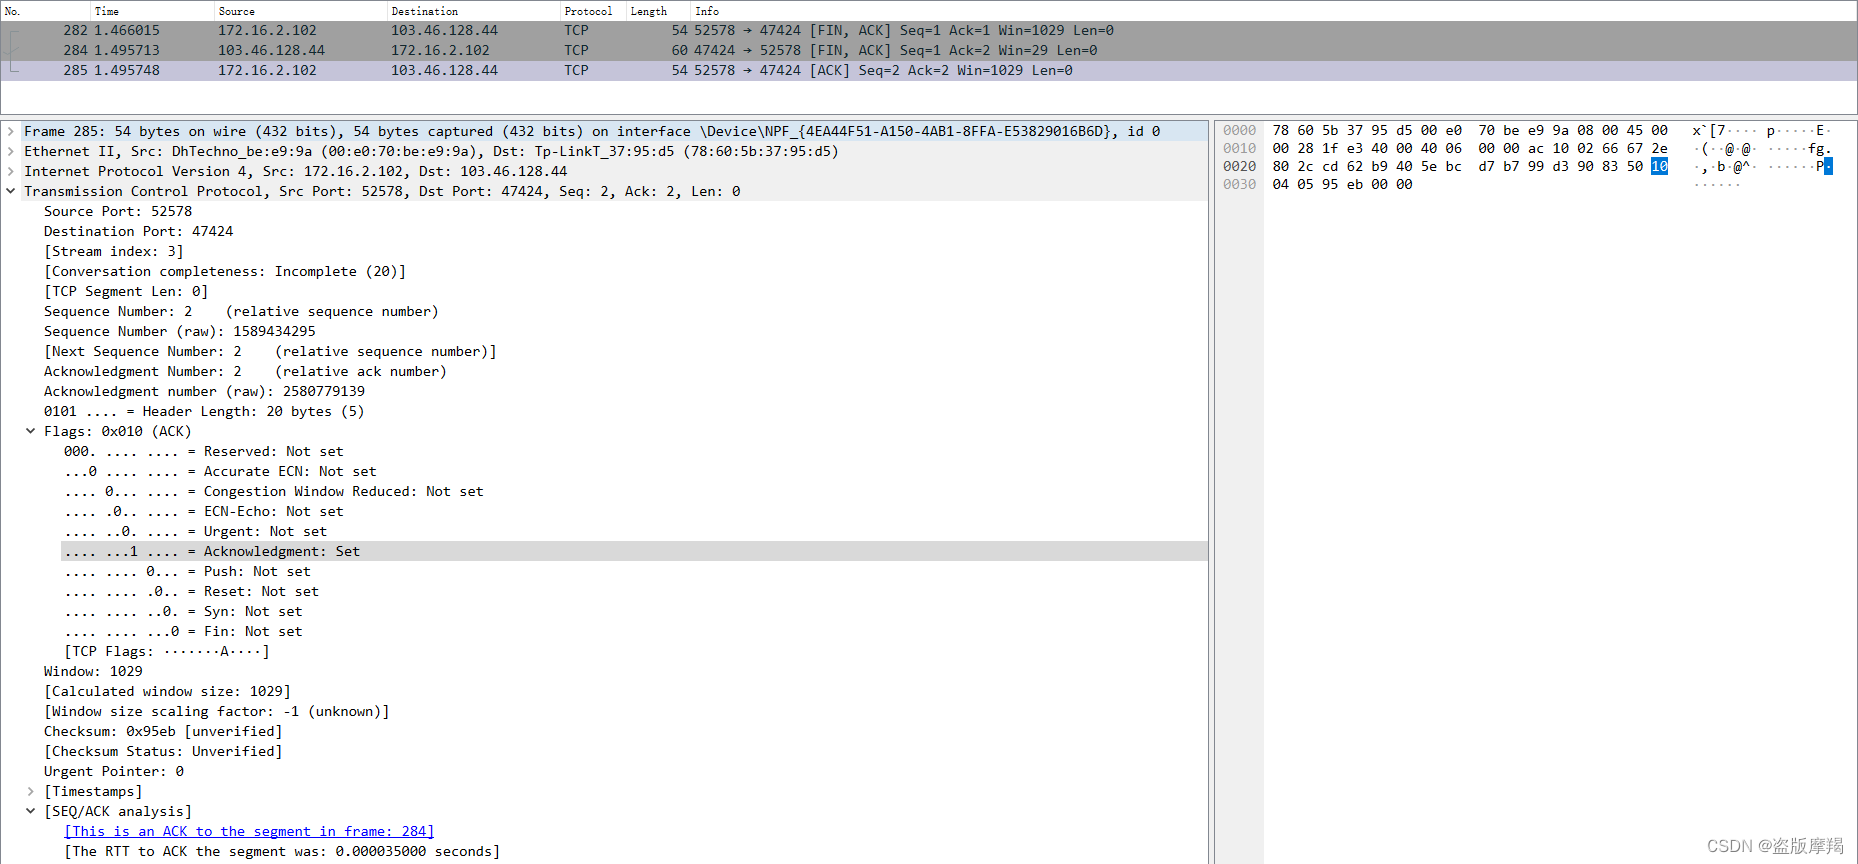Image resolution: width=1858 pixels, height=864 pixels.
Task: Select the Urgent: Not set flag
Action: click(x=196, y=531)
